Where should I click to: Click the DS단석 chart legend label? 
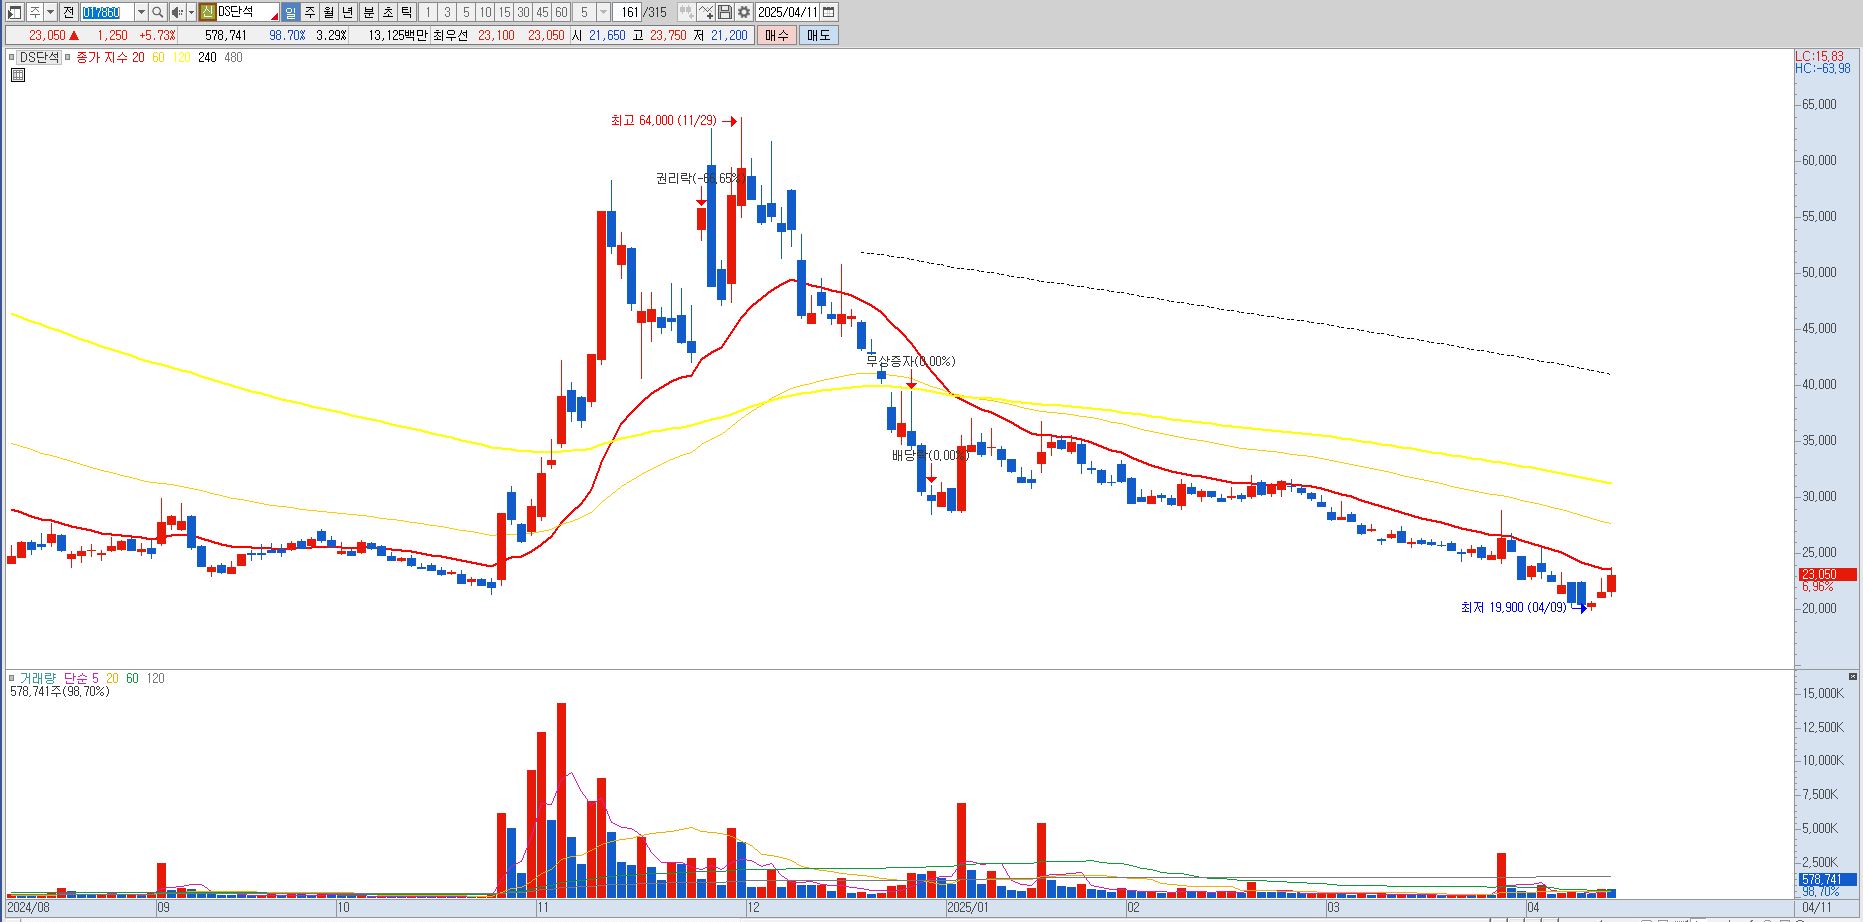40,57
